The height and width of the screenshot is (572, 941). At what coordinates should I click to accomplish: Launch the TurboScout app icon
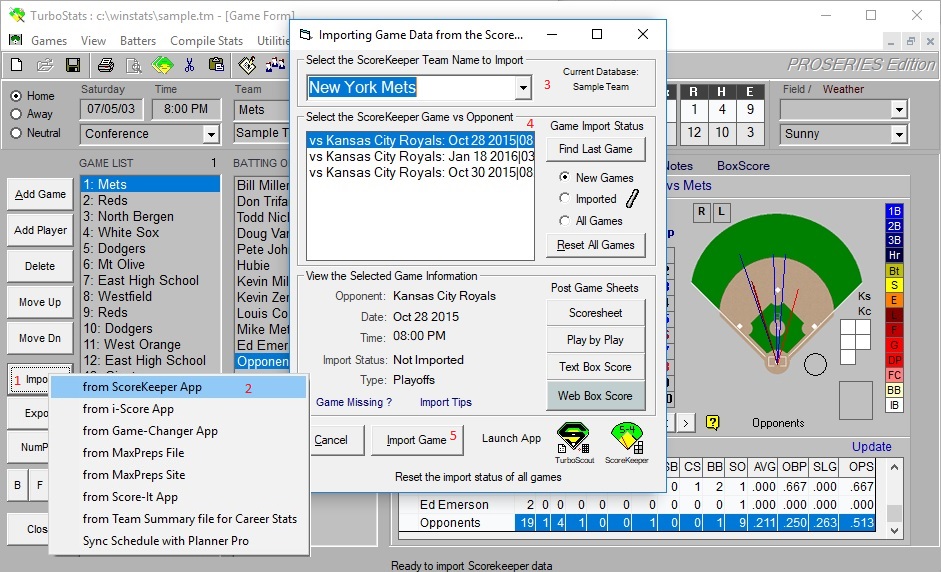click(574, 438)
